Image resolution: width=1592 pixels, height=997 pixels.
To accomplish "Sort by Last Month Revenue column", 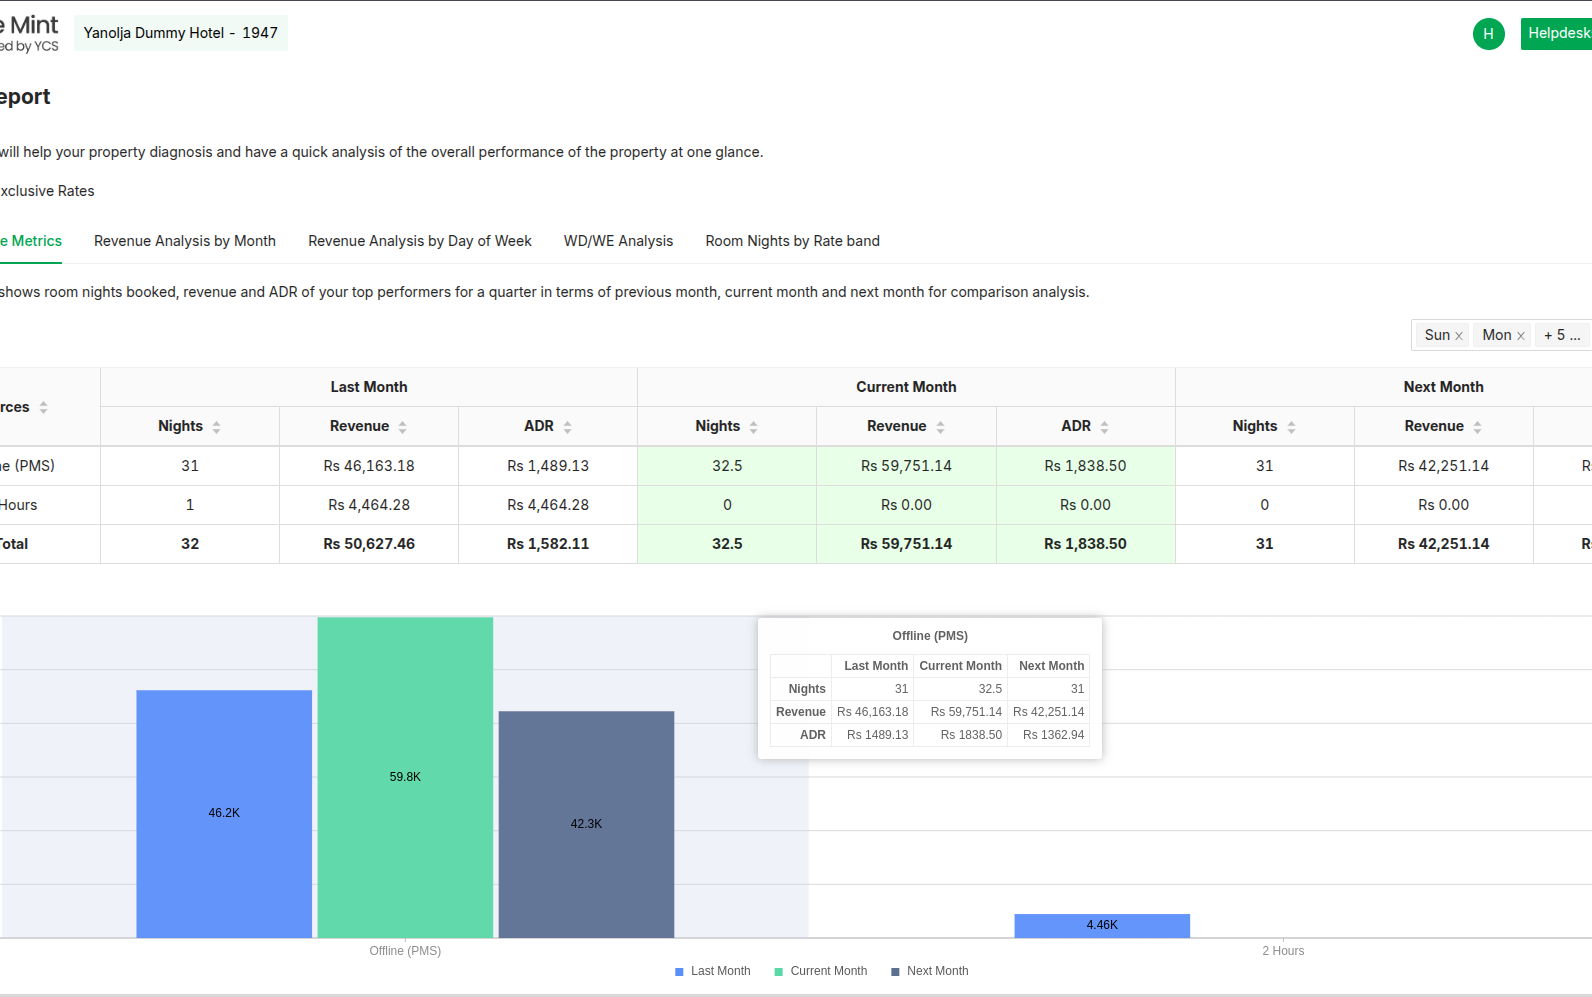I will point(402,427).
